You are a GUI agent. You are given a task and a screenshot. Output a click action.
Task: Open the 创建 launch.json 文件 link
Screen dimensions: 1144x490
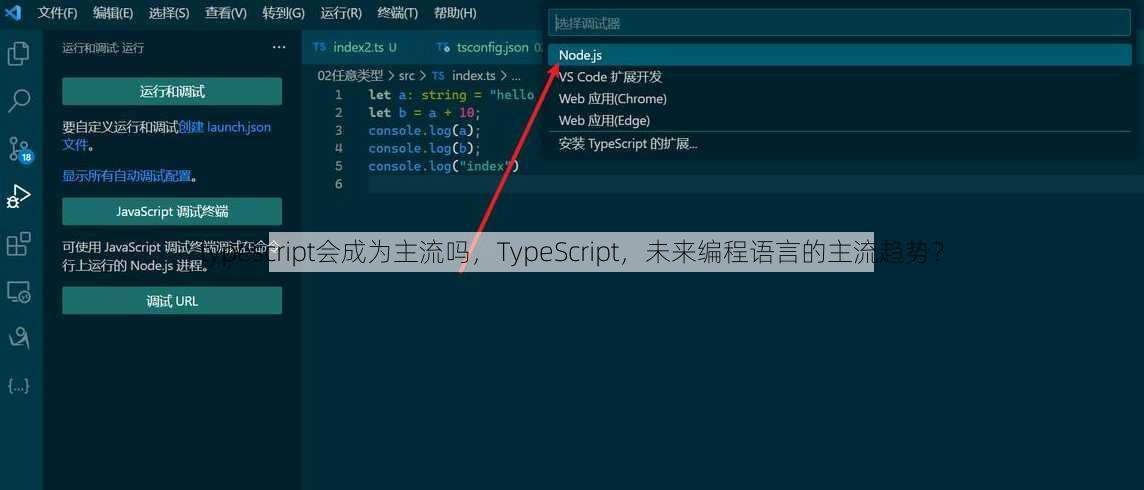click(x=225, y=127)
